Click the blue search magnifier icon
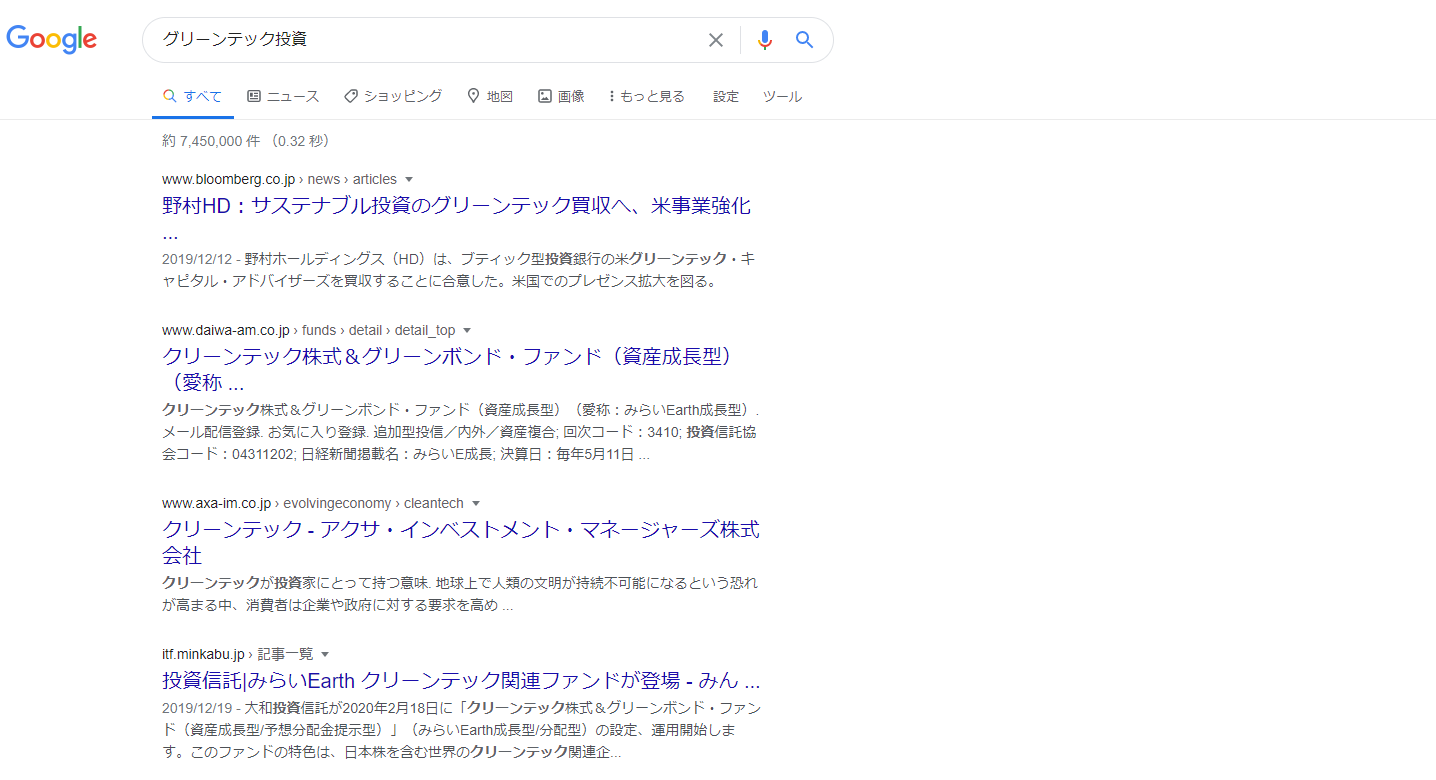 point(804,40)
